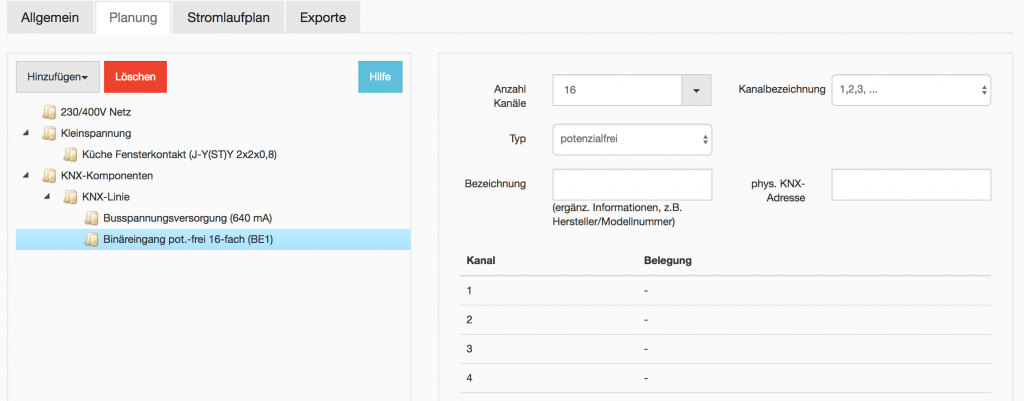The width and height of the screenshot is (1024, 401).
Task: Click channel row 4 in the table
Action: point(726,377)
